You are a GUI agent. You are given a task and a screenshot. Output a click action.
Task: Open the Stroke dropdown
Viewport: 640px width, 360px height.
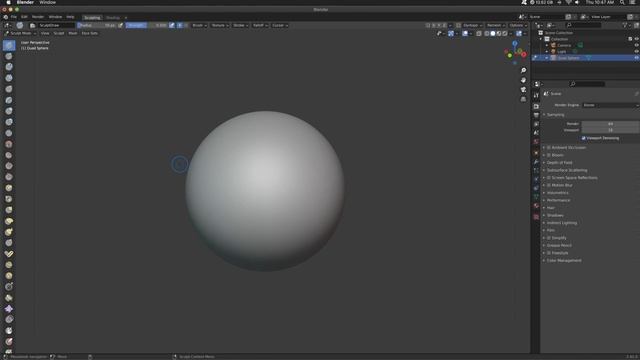(x=240, y=25)
